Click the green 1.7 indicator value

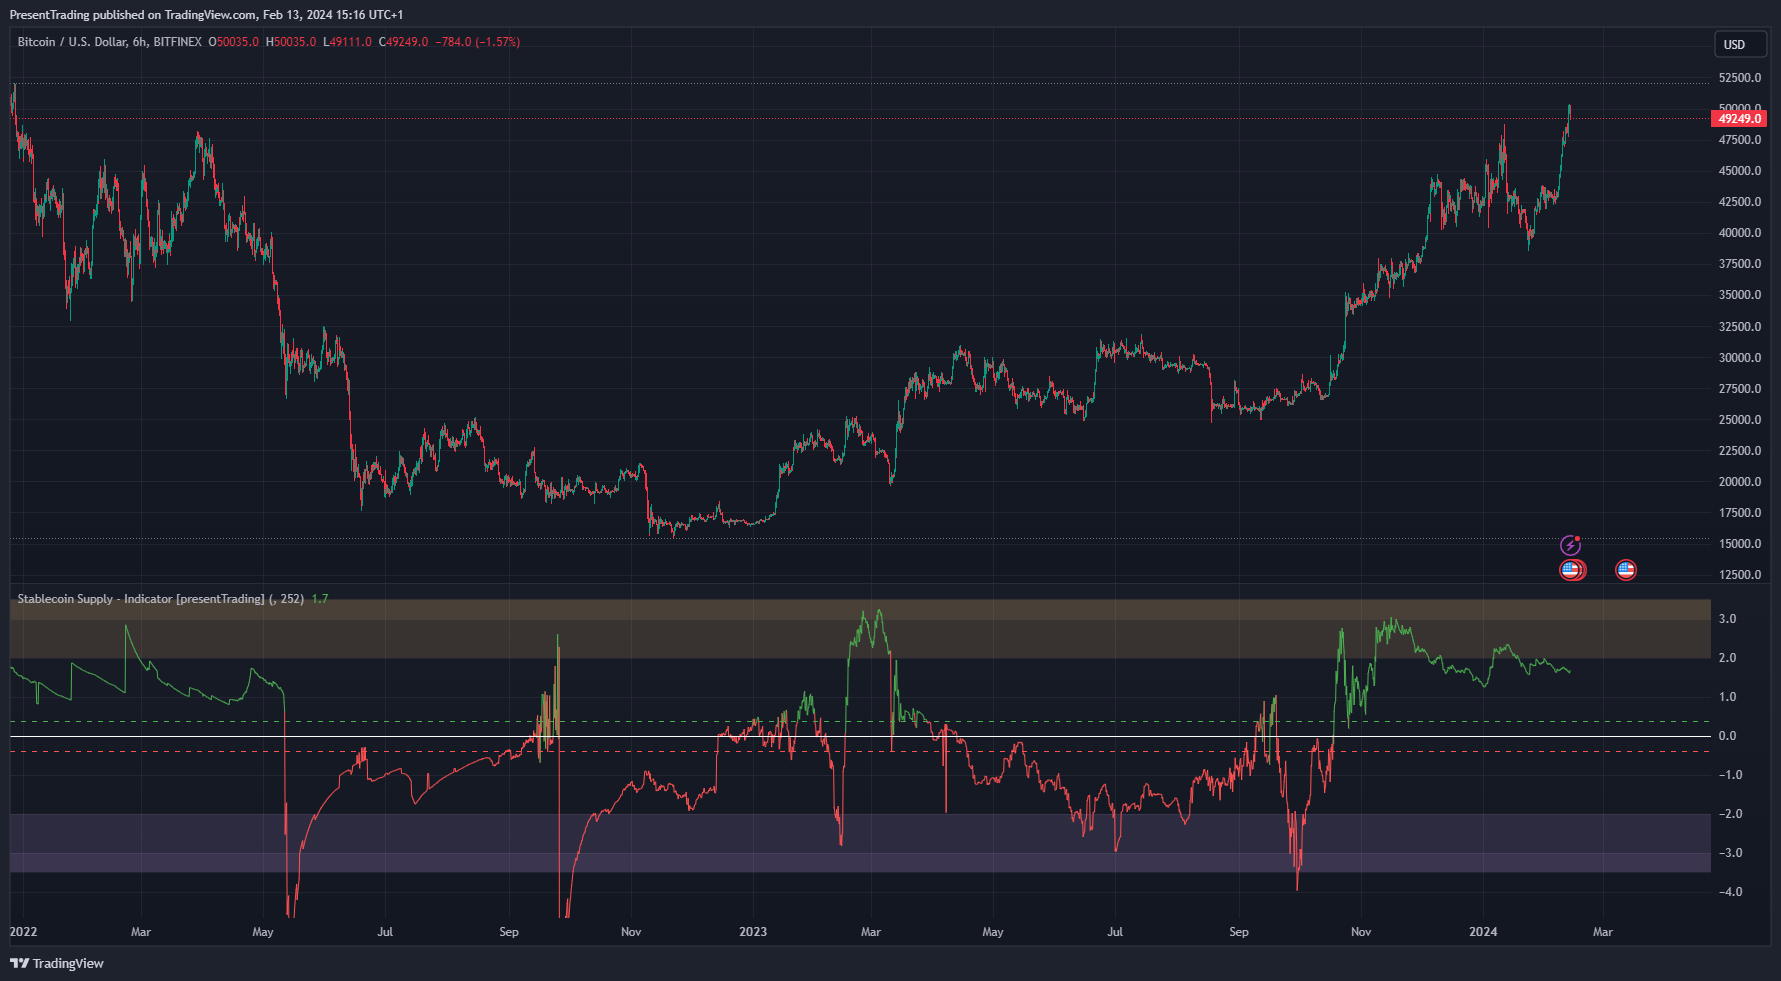(x=320, y=599)
